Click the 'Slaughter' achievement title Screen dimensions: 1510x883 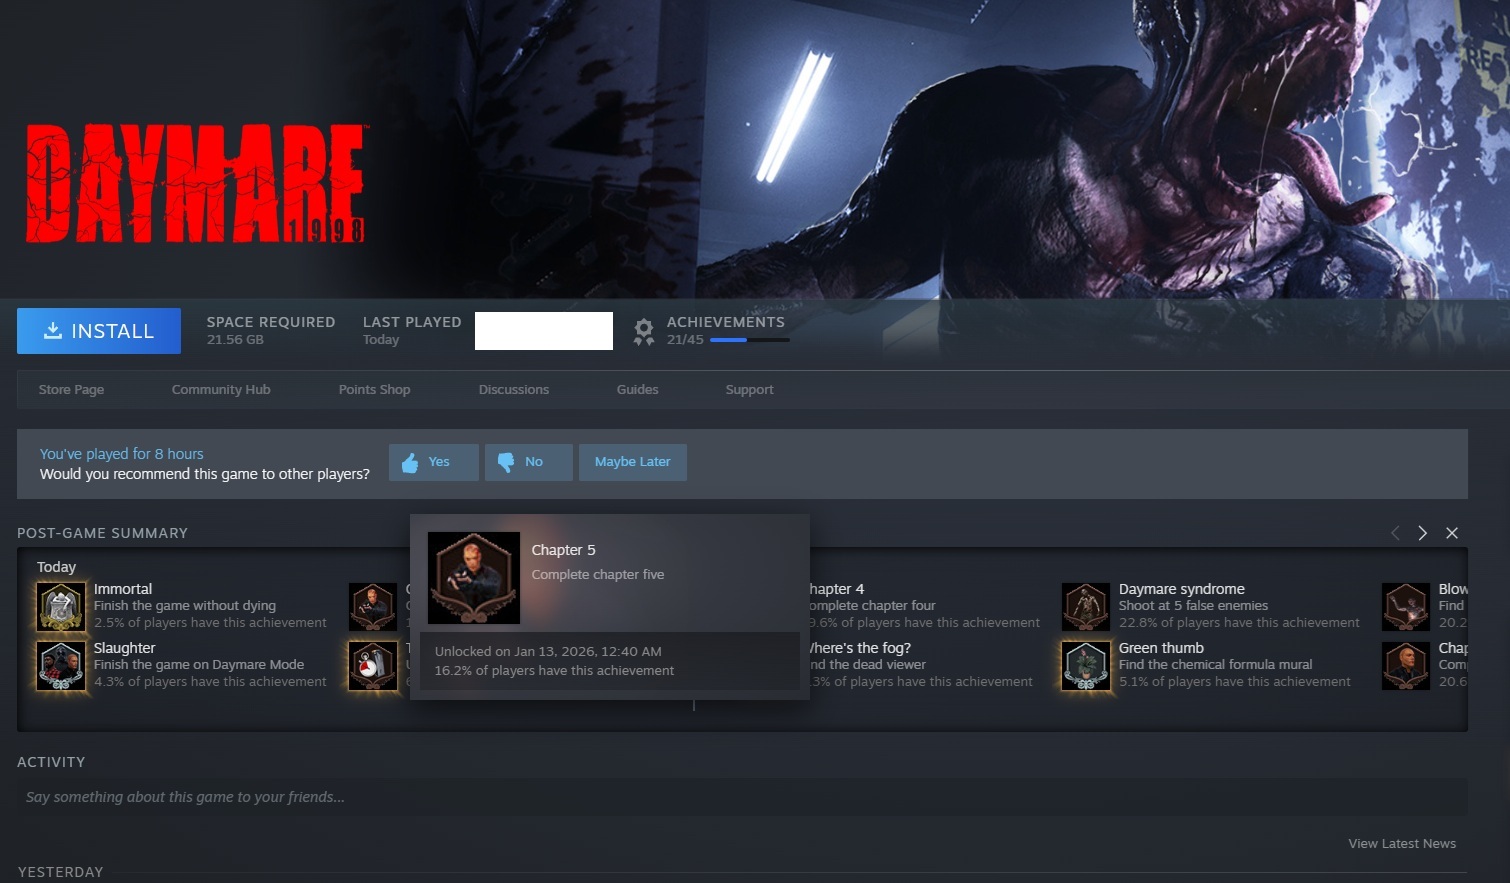(125, 648)
